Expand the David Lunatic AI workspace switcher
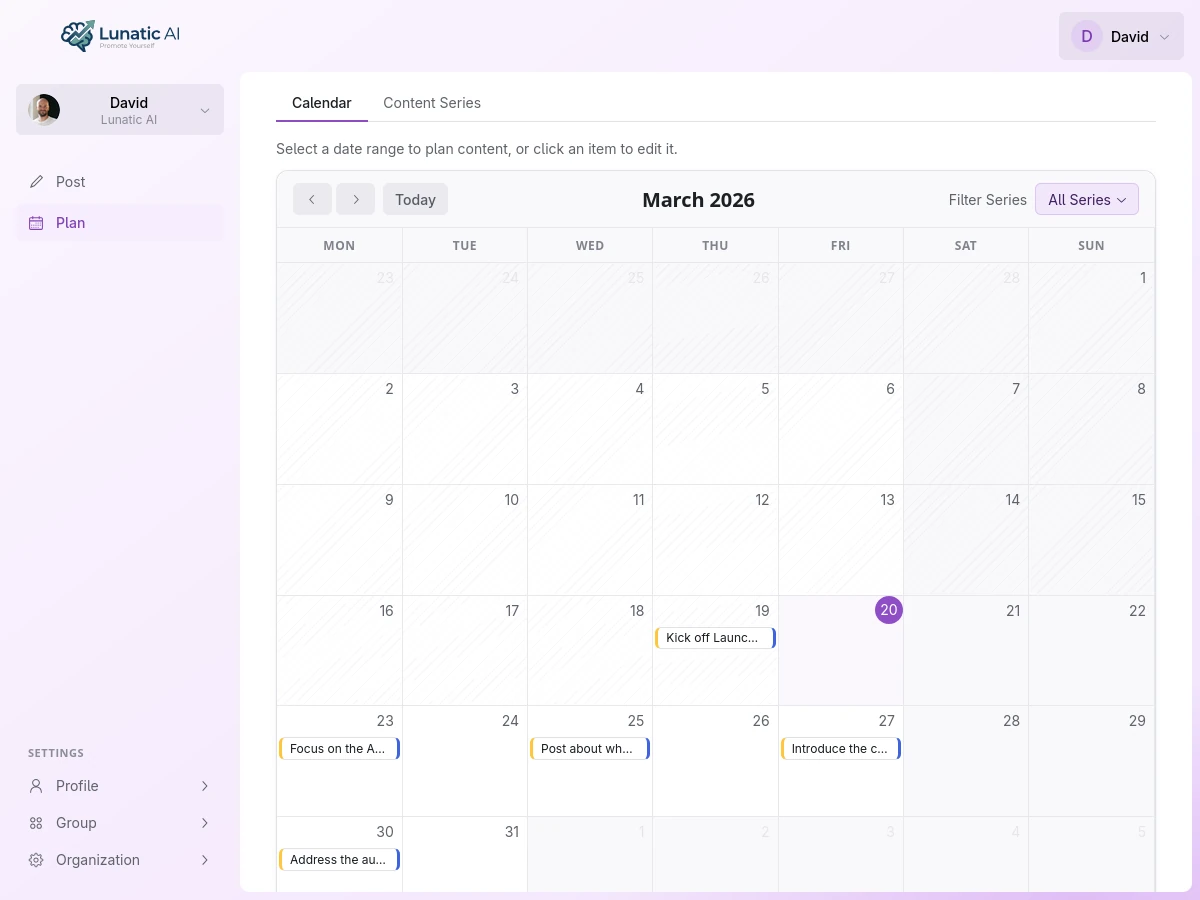 click(120, 110)
